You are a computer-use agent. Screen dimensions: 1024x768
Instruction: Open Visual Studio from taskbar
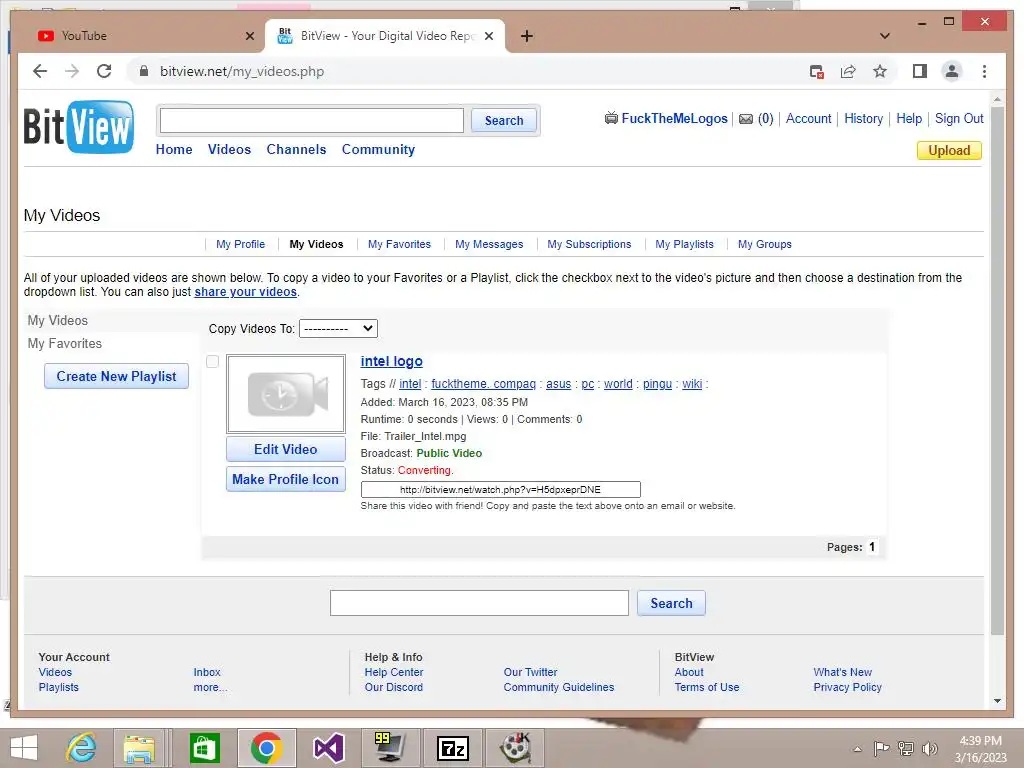328,748
